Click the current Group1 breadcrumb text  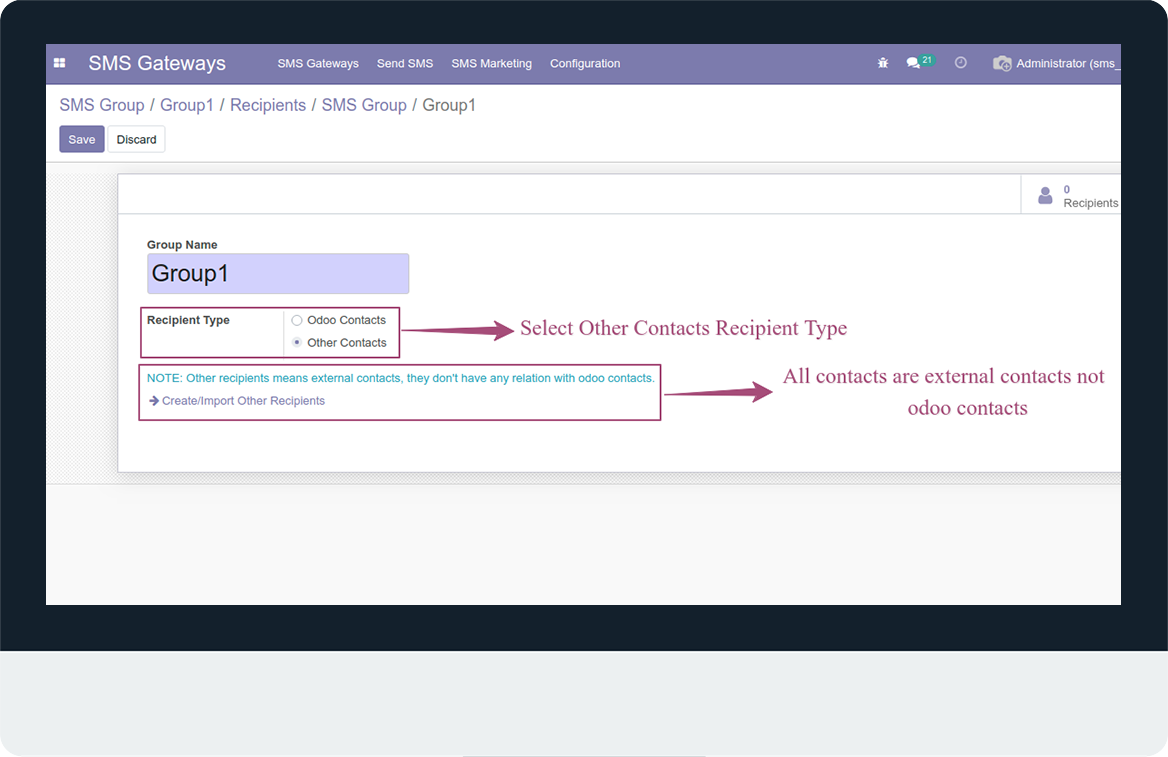click(x=449, y=105)
